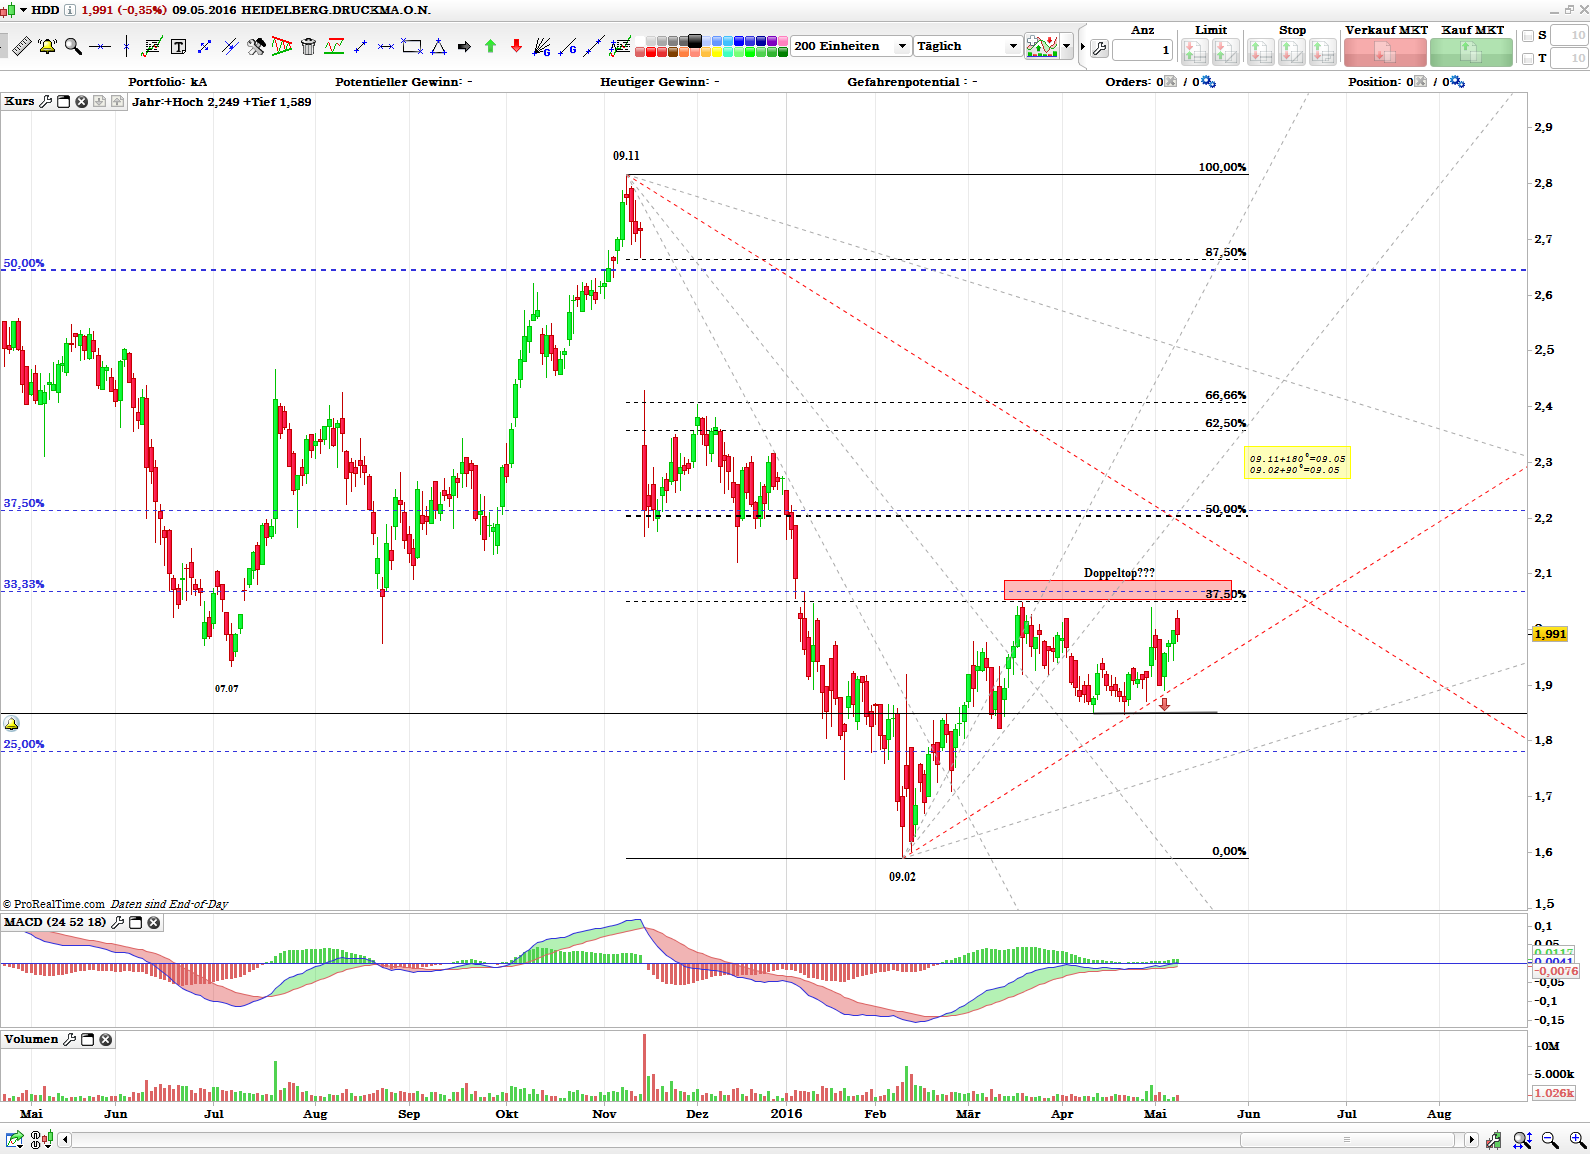Zoom in using the plus magnifier
1590x1154 pixels.
1578,1140
